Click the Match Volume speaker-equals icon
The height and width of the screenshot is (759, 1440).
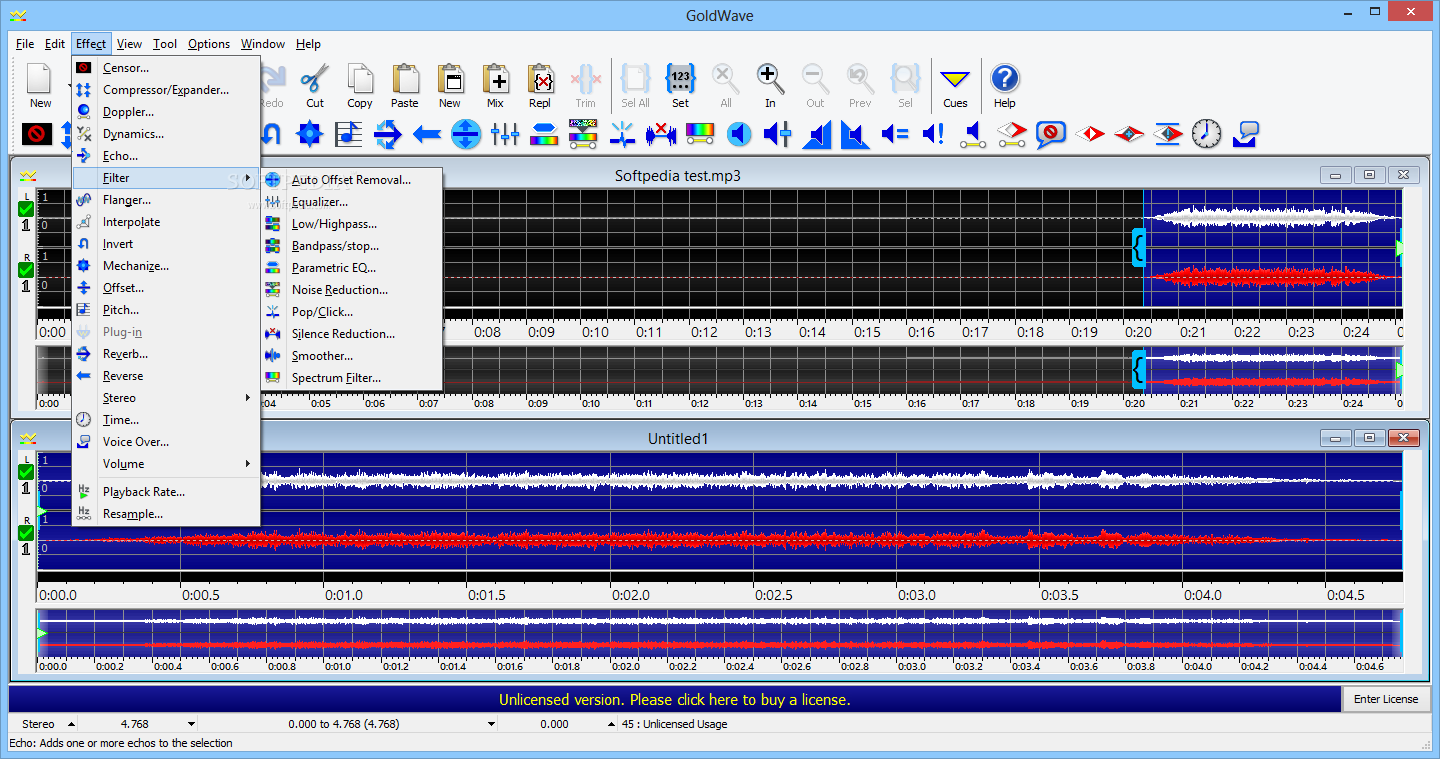pos(895,133)
